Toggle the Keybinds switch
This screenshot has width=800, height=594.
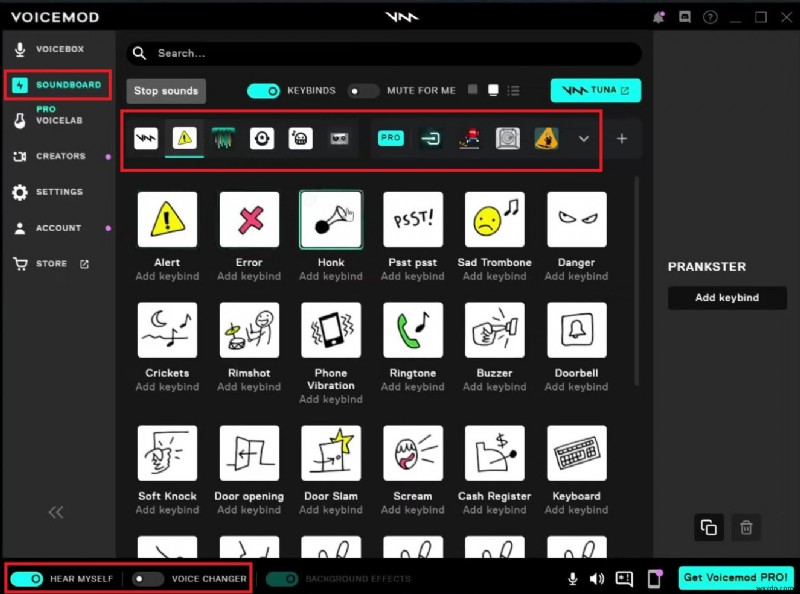tap(263, 91)
